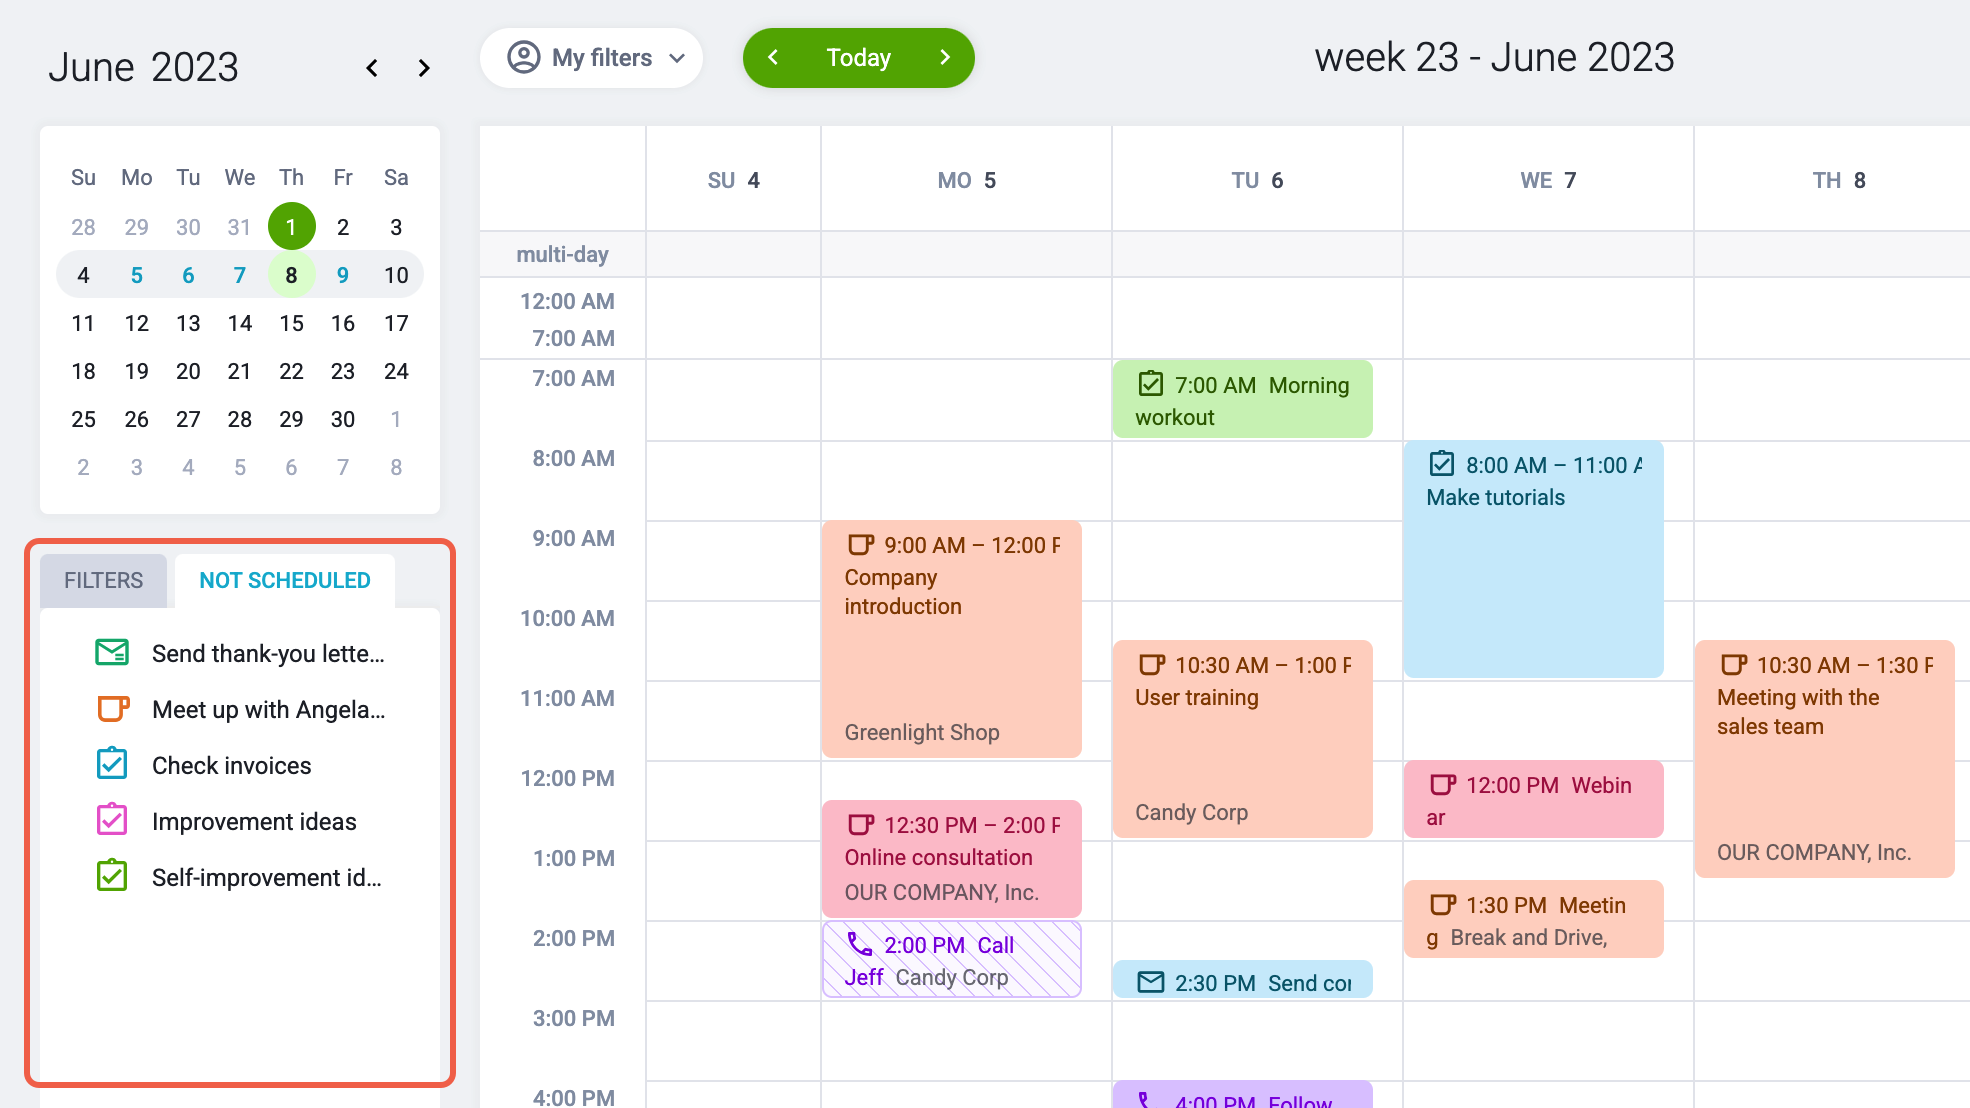1970x1108 pixels.
Task: Toggle the Check invoices task checkbox
Action: pos(112,764)
